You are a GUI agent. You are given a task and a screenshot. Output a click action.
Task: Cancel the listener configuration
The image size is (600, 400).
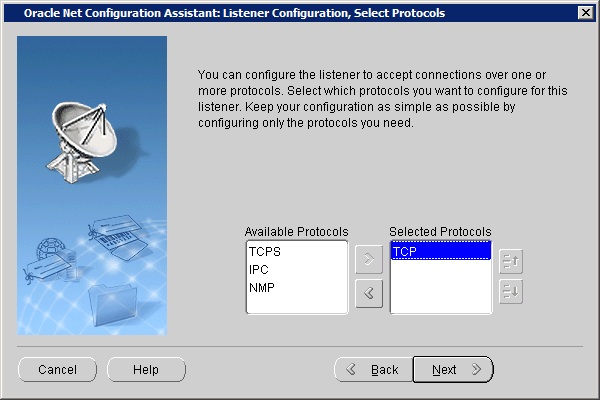coord(57,370)
